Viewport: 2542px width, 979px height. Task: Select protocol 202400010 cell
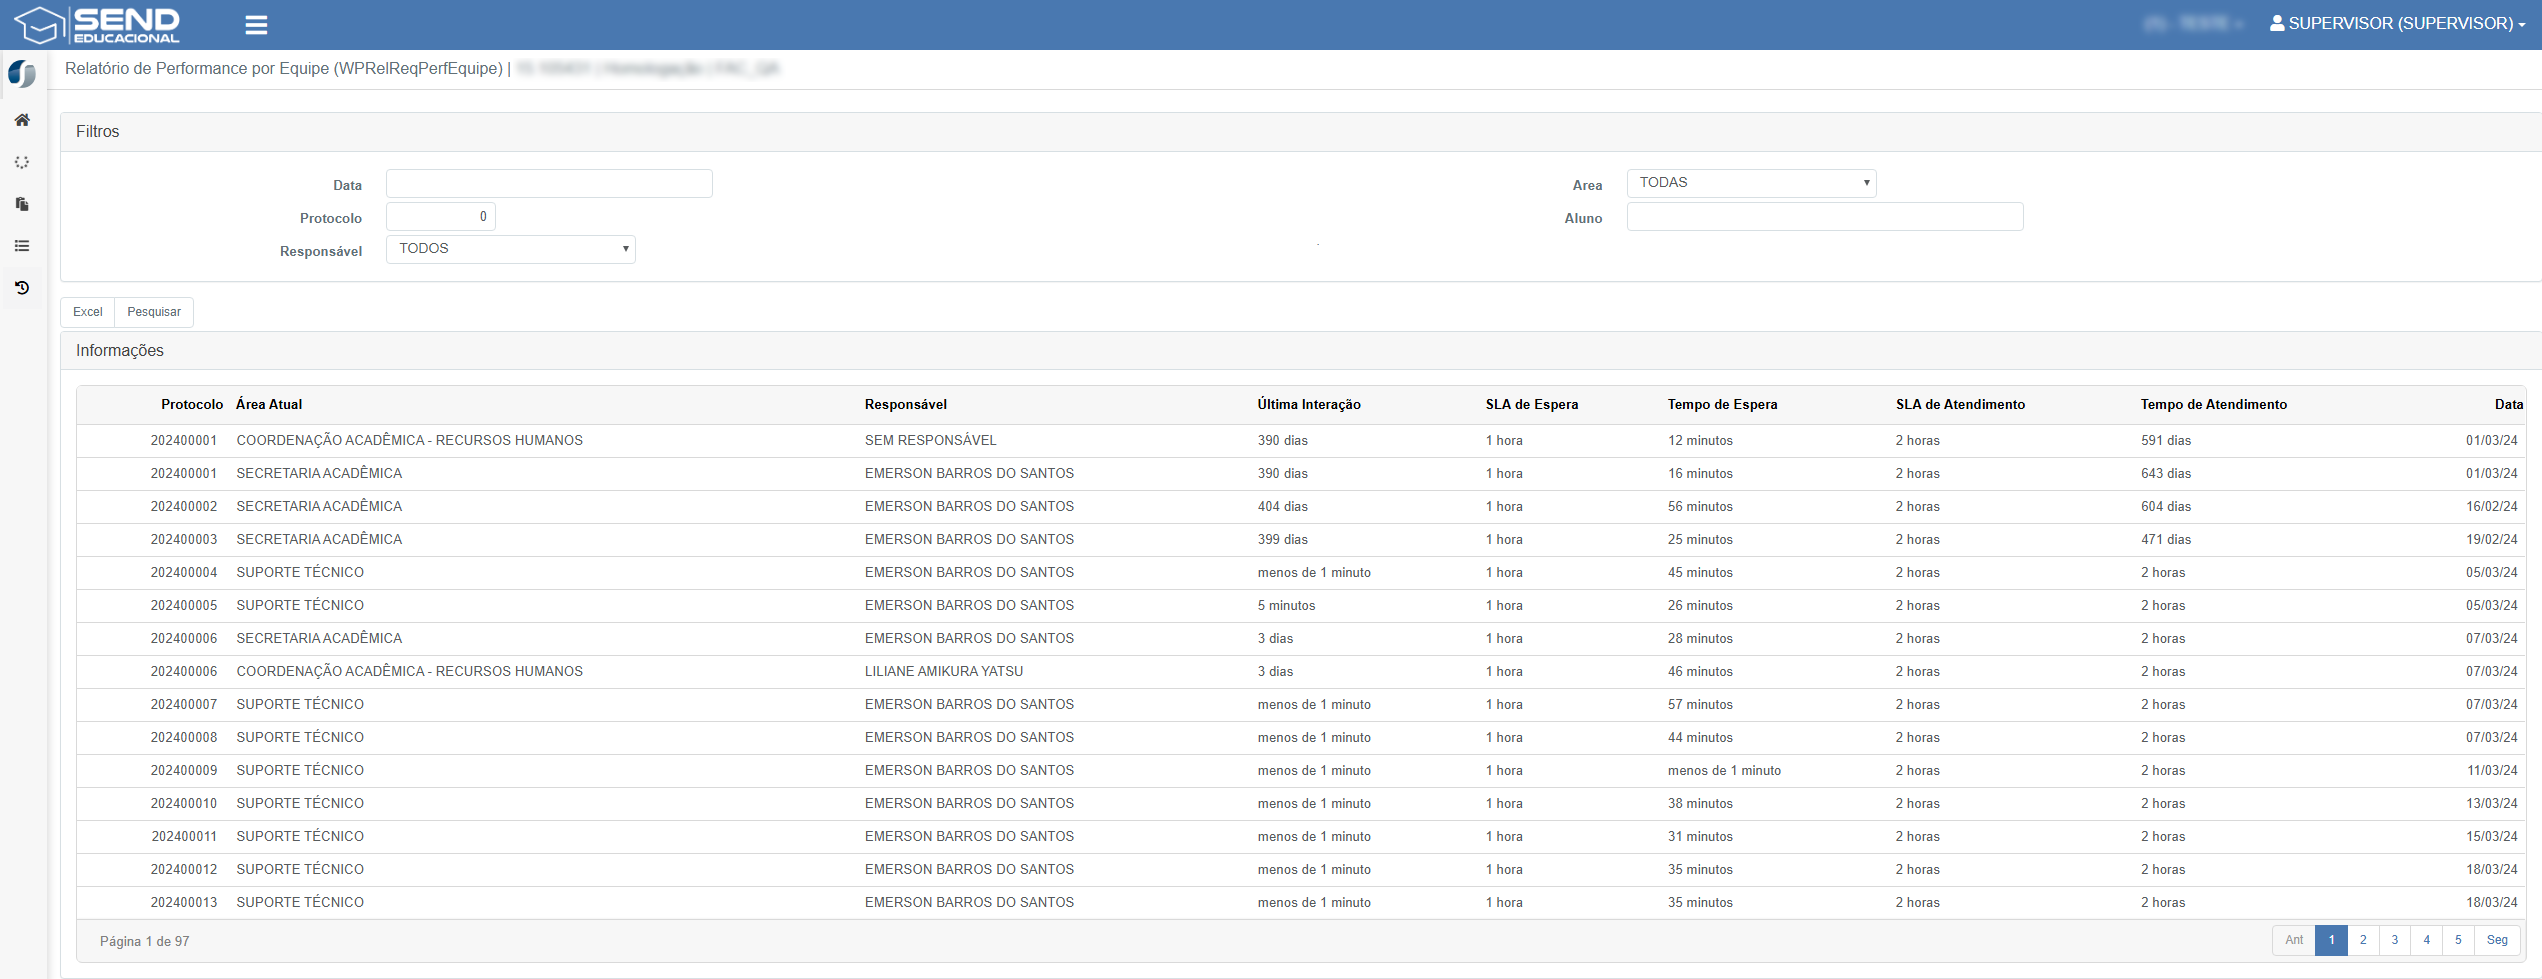(184, 804)
